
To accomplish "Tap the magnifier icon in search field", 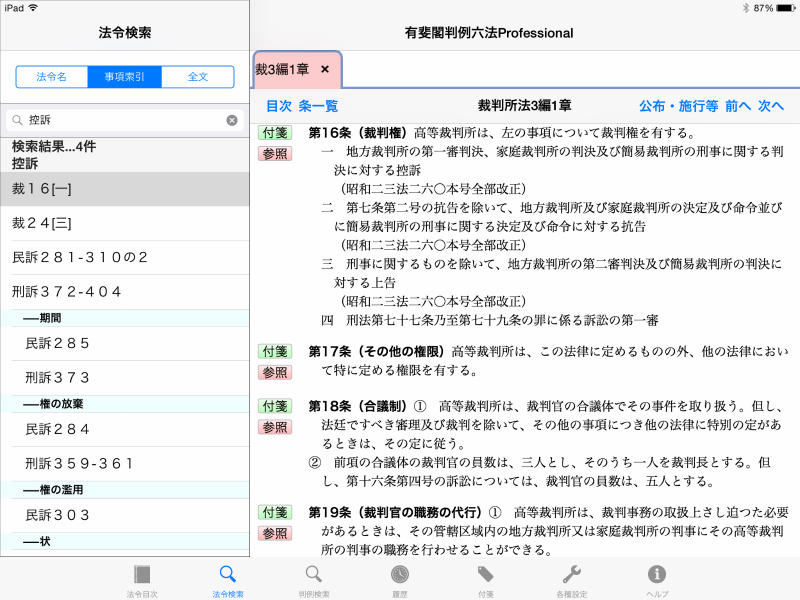I will pyautogui.click(x=17, y=120).
